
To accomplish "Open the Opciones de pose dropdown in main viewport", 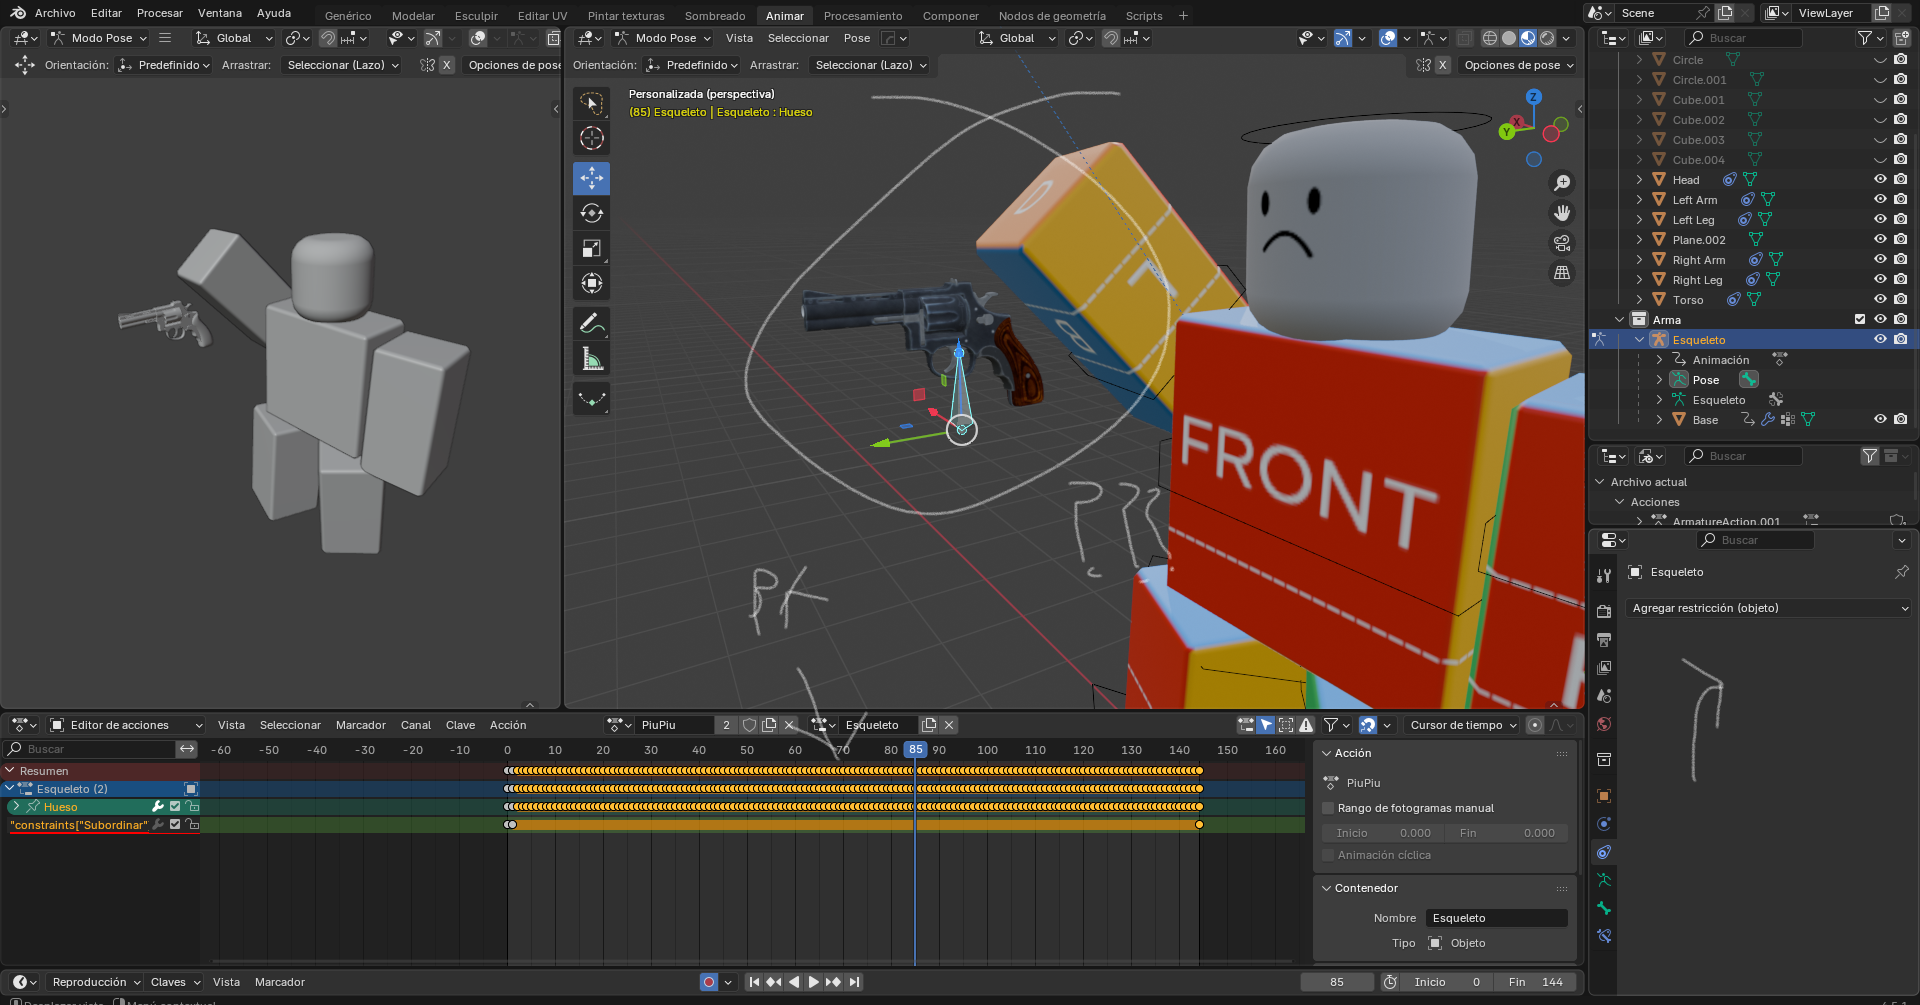I will click(1519, 65).
